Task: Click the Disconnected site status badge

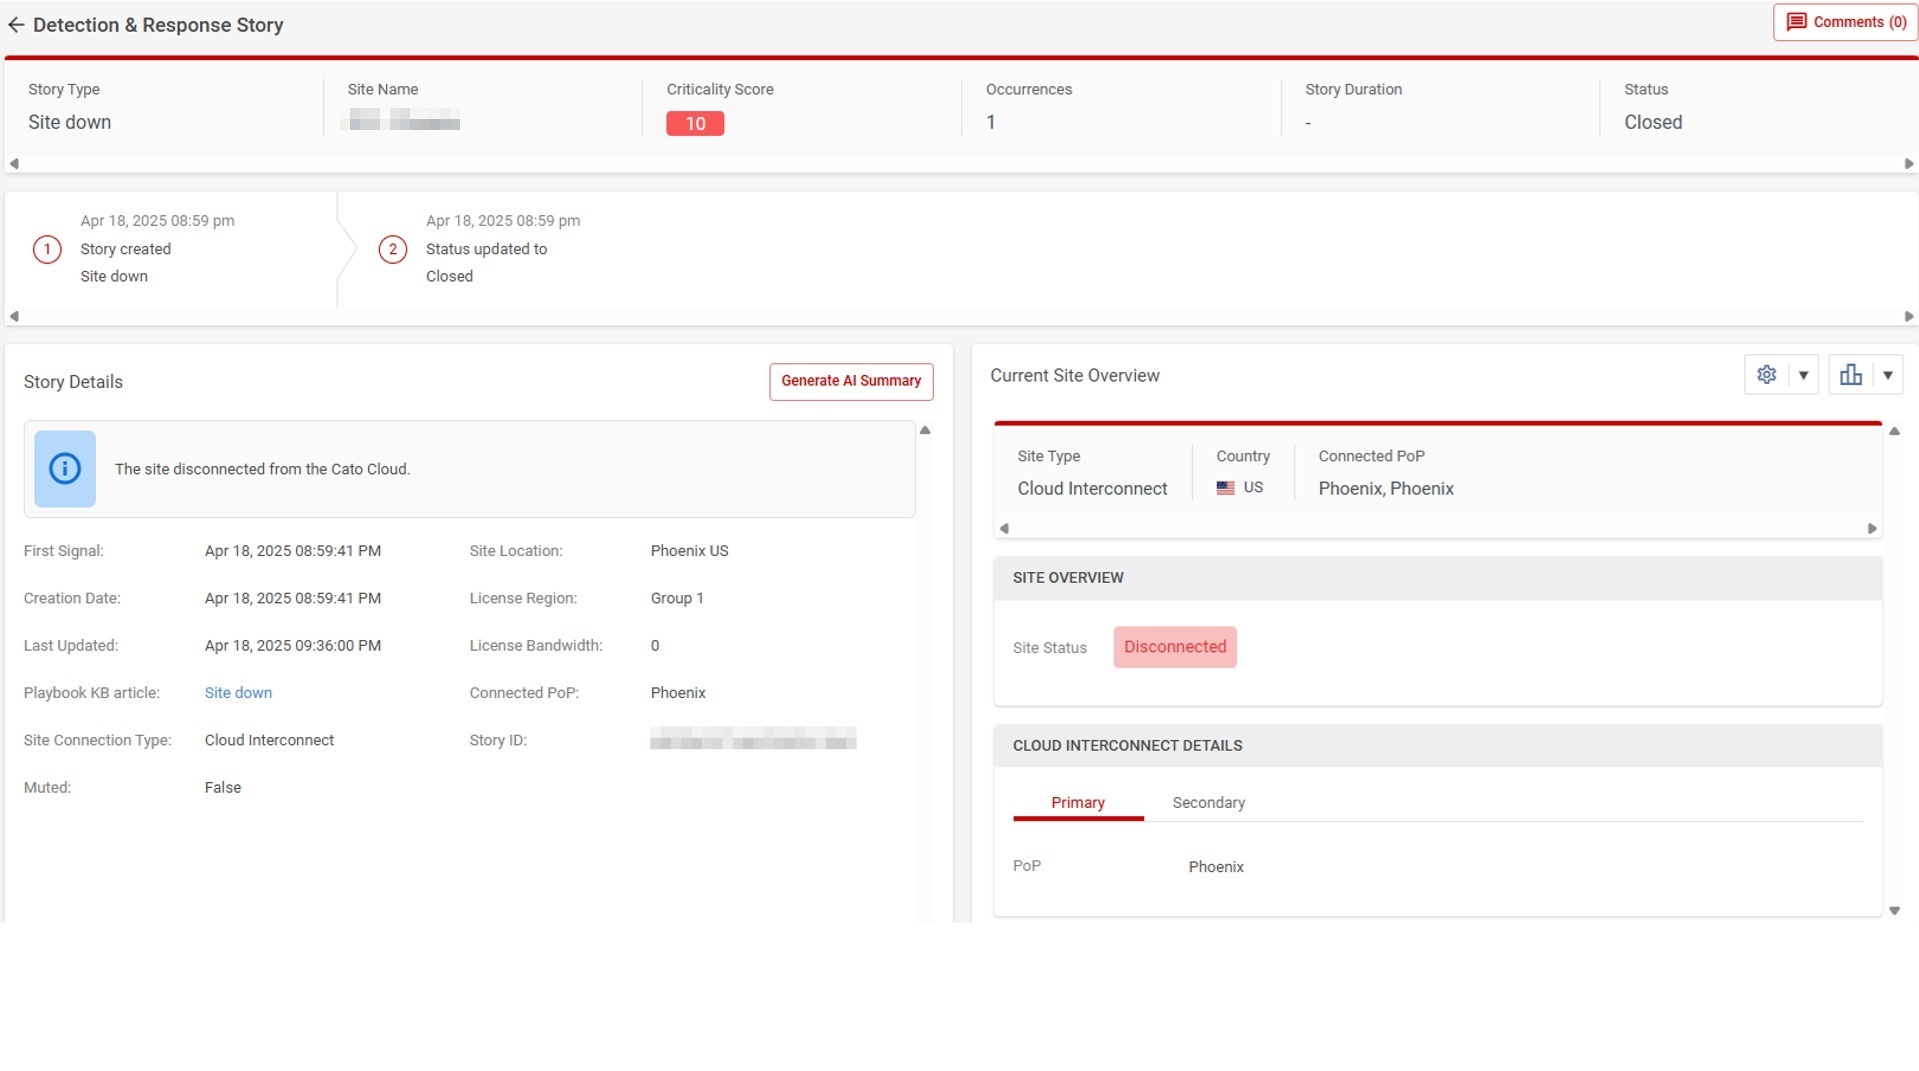Action: (x=1174, y=647)
